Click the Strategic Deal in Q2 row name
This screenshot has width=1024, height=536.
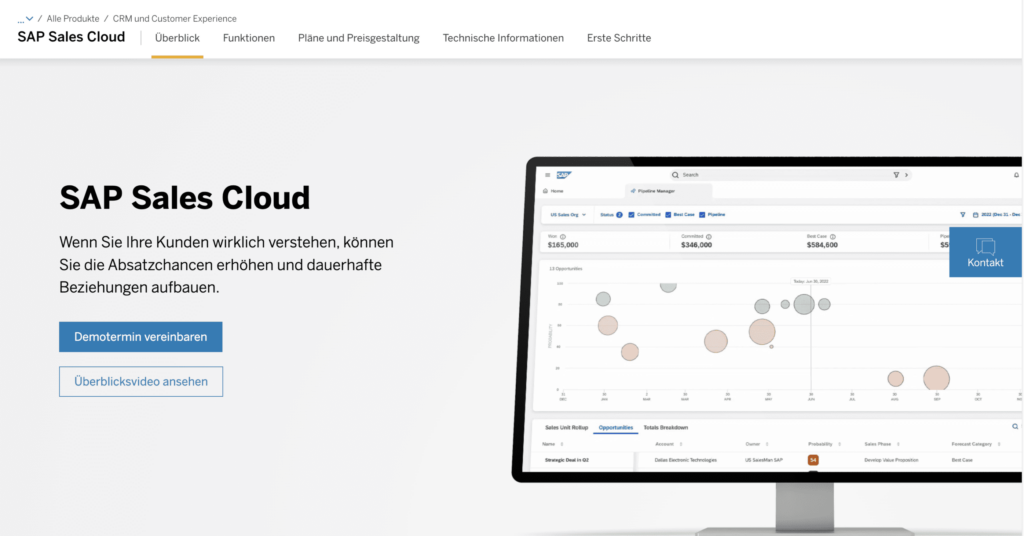(567, 460)
